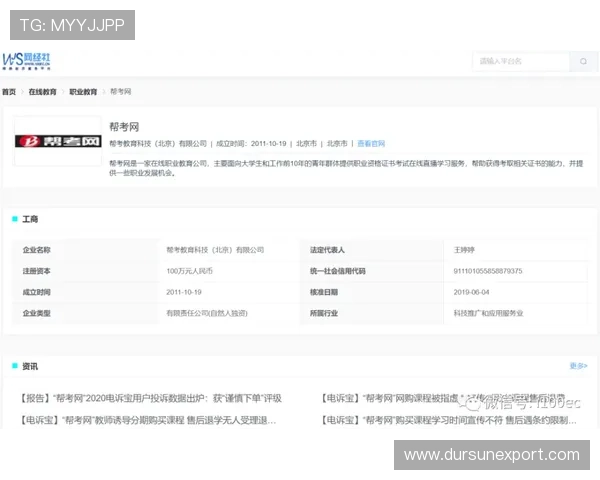Click the 帮考网 company description paragraph

346,168
